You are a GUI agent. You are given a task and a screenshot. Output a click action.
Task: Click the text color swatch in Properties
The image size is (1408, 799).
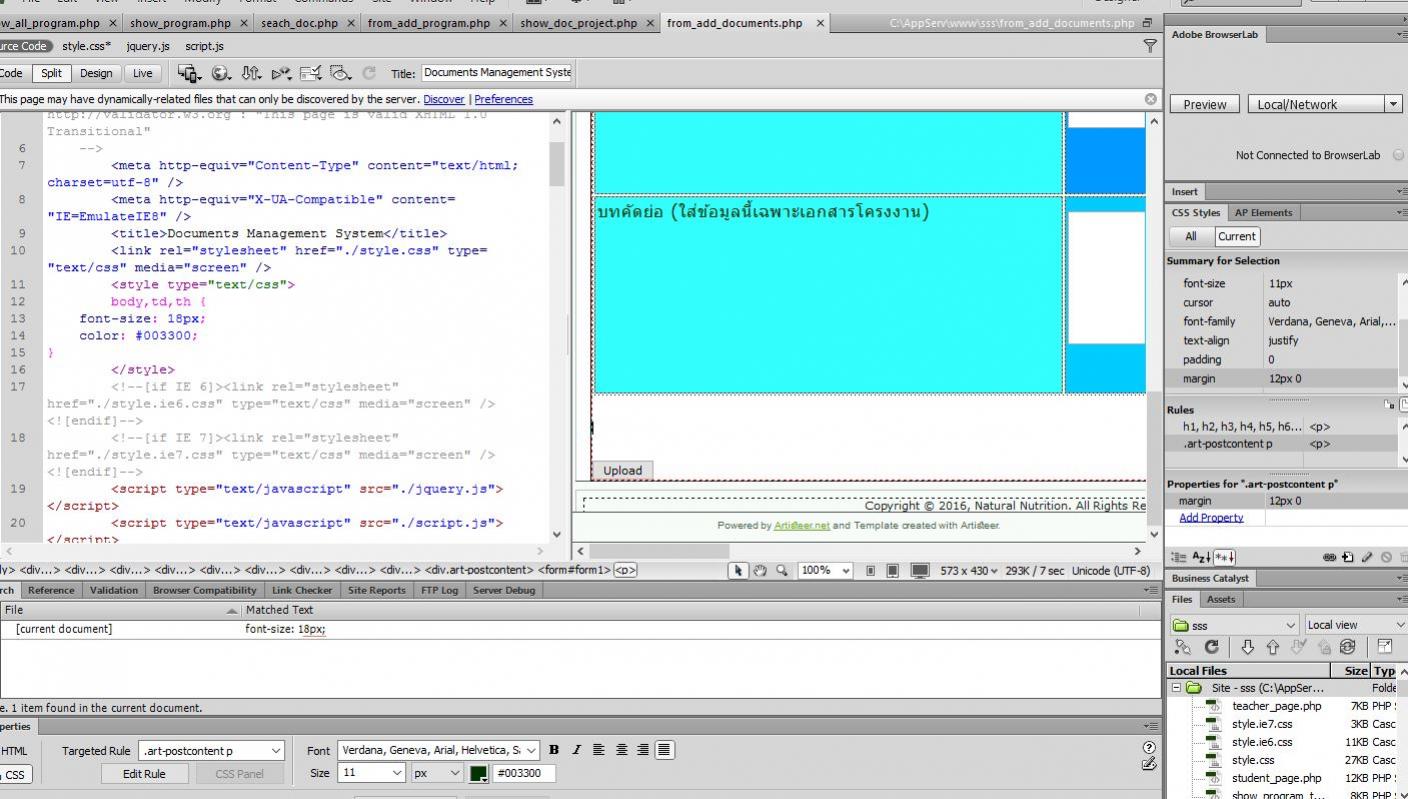(479, 773)
